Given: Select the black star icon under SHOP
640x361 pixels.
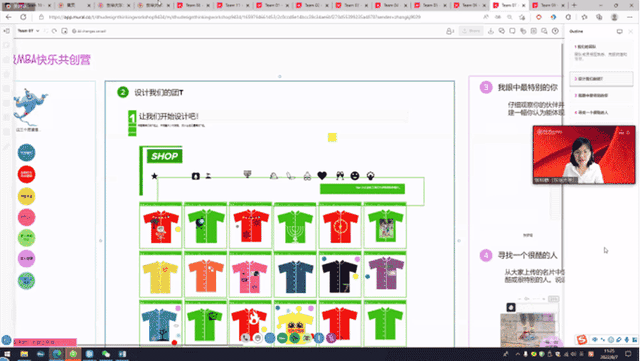Looking at the screenshot, I should tap(154, 176).
